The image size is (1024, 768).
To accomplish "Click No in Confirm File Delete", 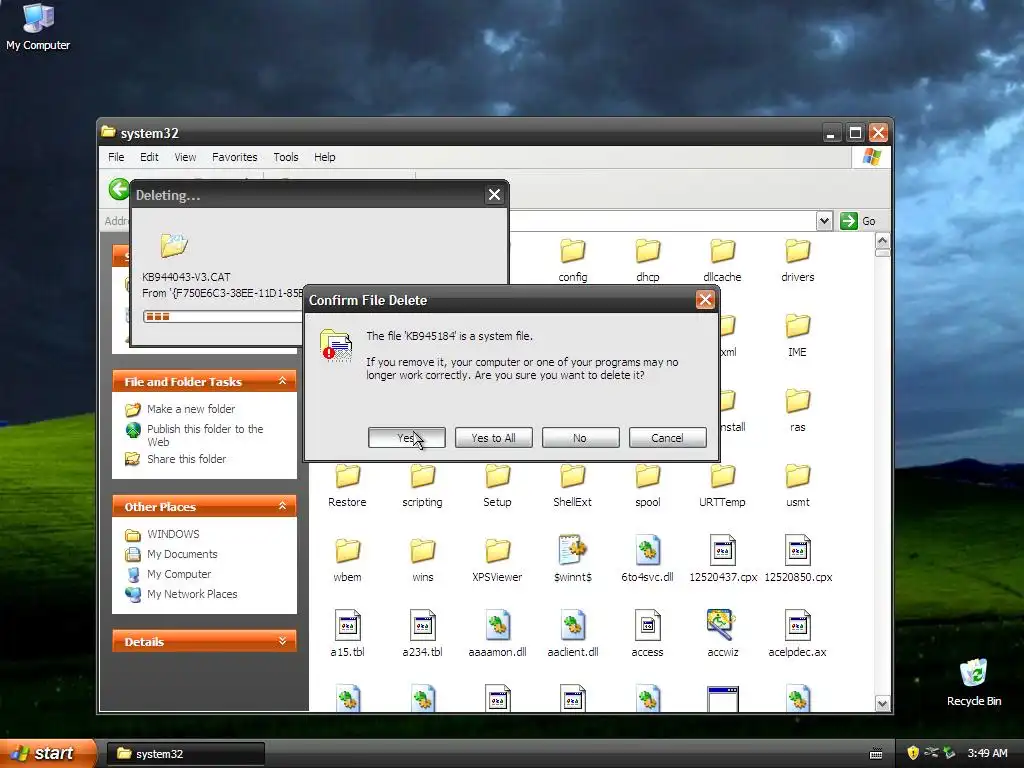I will (x=580, y=438).
